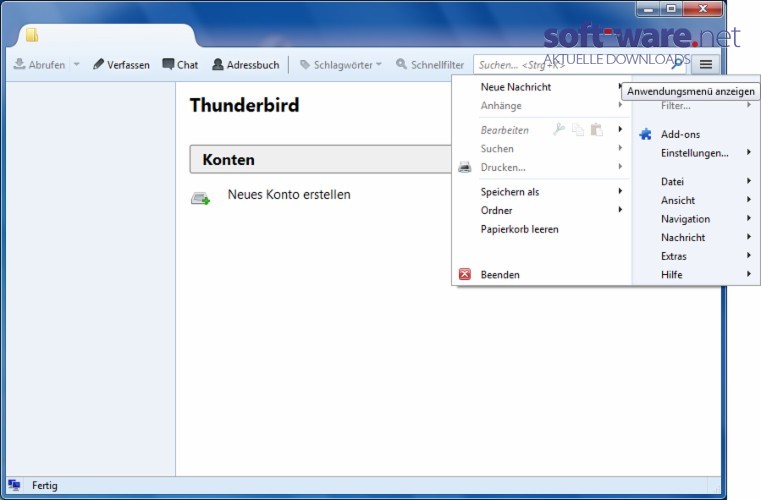Click the copy icon beside Bearbeiten
This screenshot has width=761, height=500.
(578, 130)
